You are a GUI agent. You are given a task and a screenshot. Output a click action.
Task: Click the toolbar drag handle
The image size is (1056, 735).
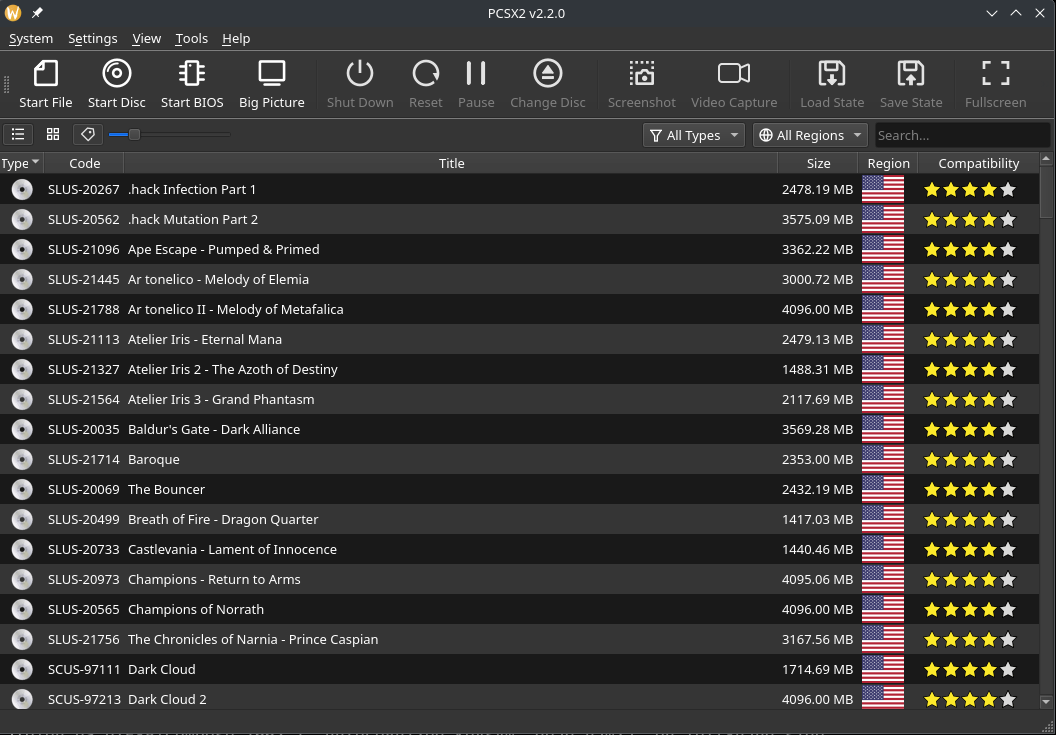click(x=7, y=84)
